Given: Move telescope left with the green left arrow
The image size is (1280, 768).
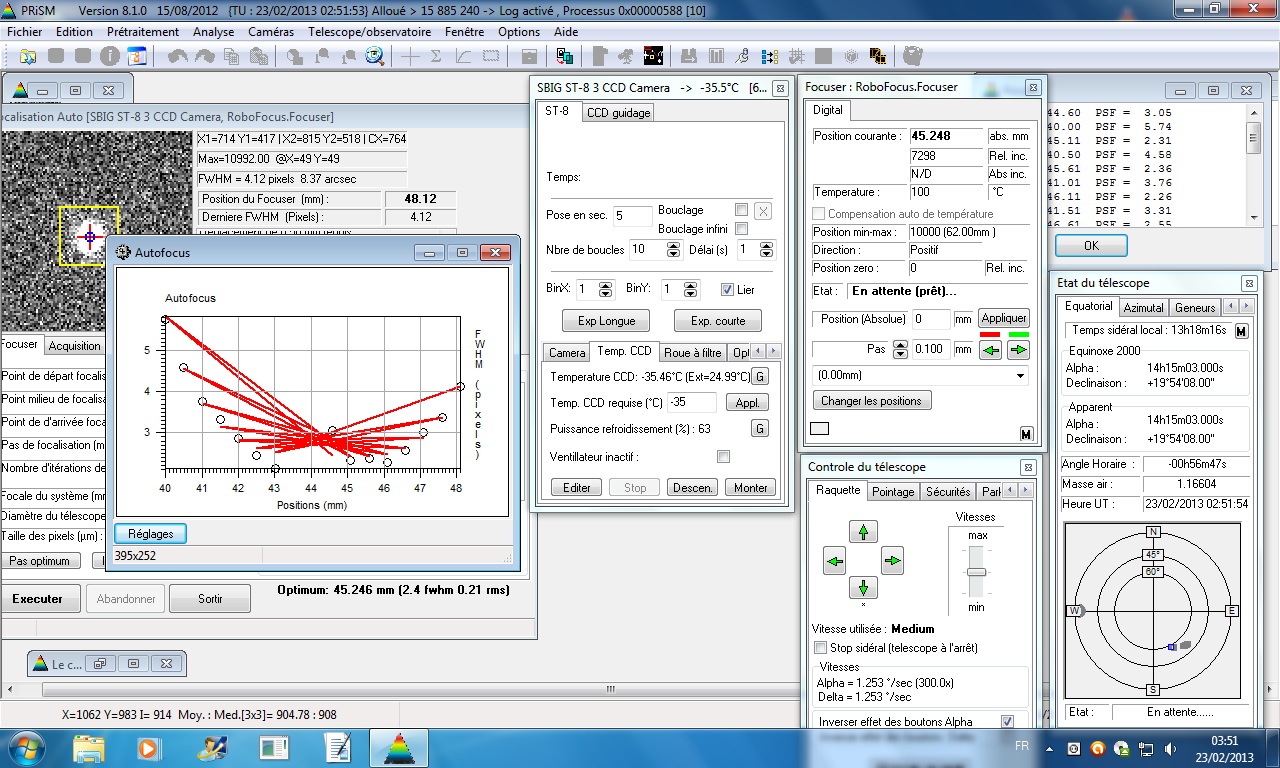Looking at the screenshot, I should (834, 561).
